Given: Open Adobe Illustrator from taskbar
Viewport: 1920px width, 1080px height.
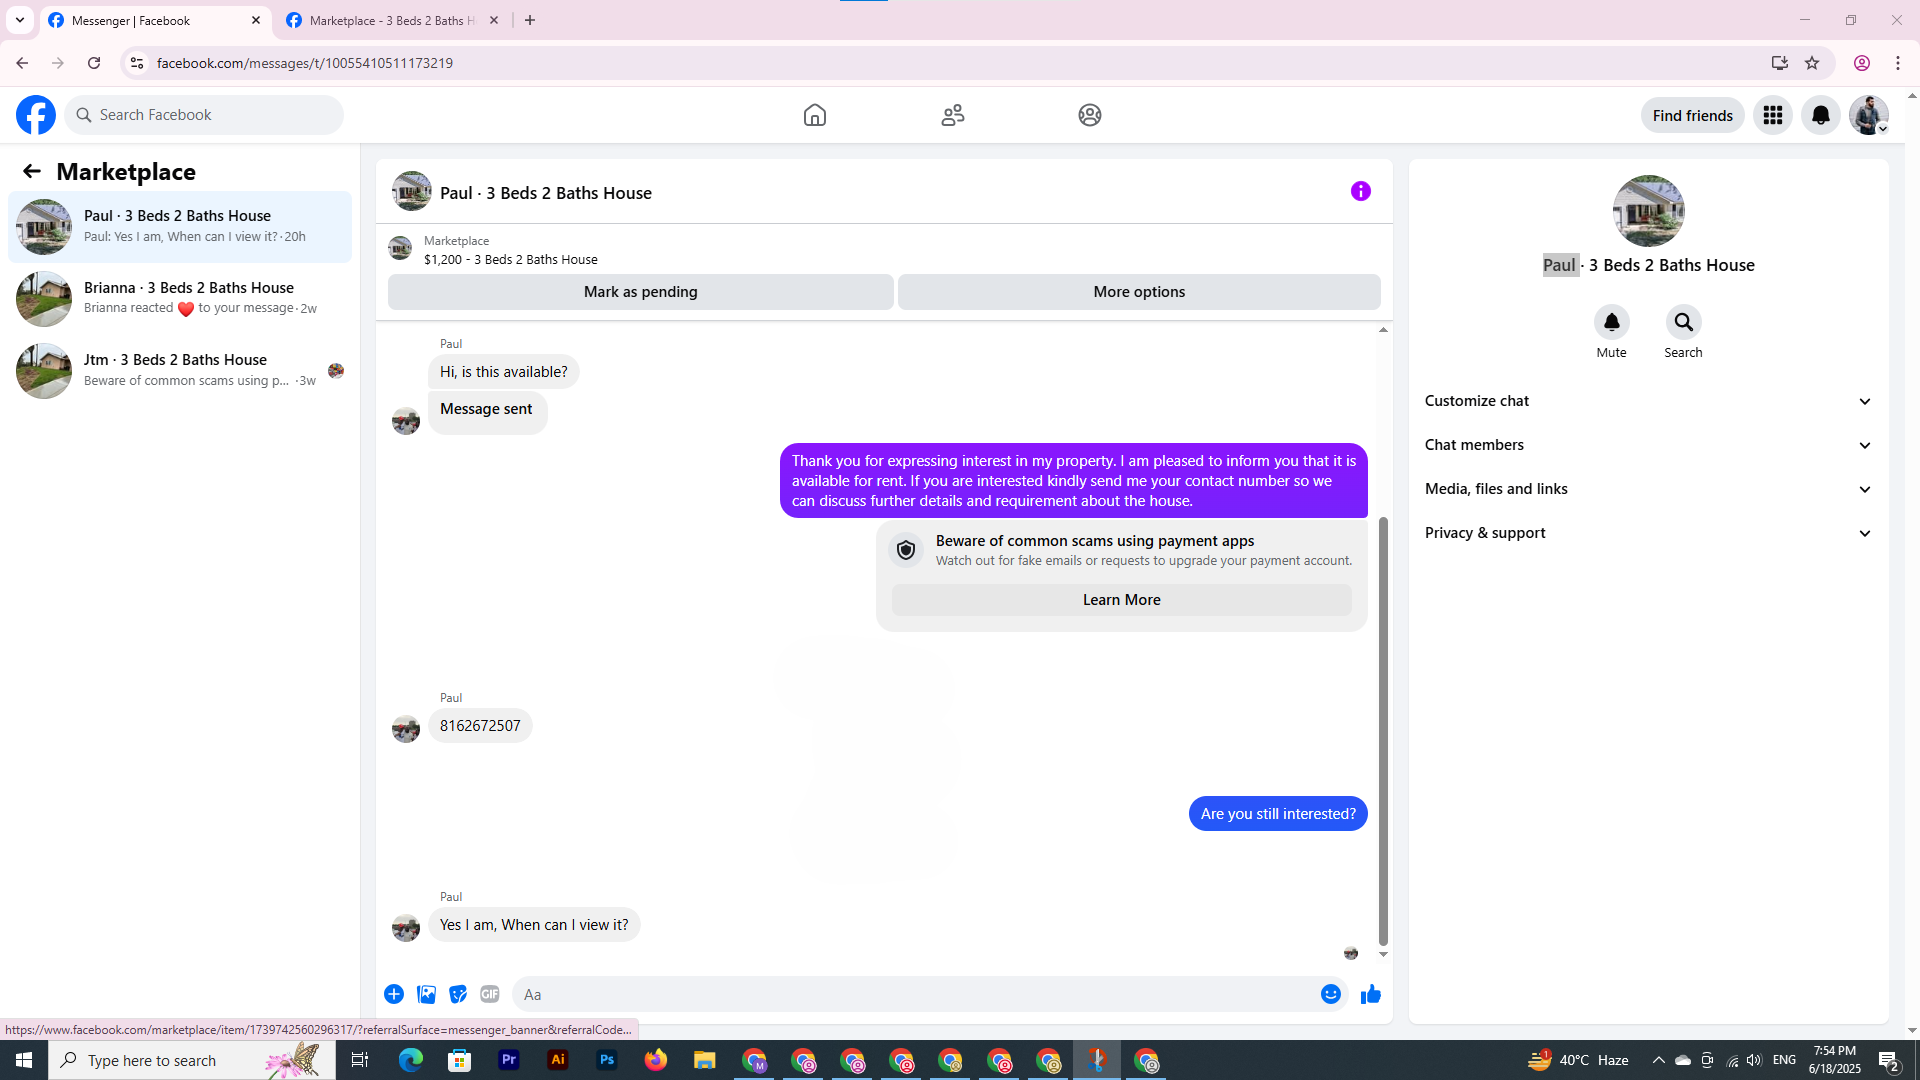Looking at the screenshot, I should click(558, 1060).
